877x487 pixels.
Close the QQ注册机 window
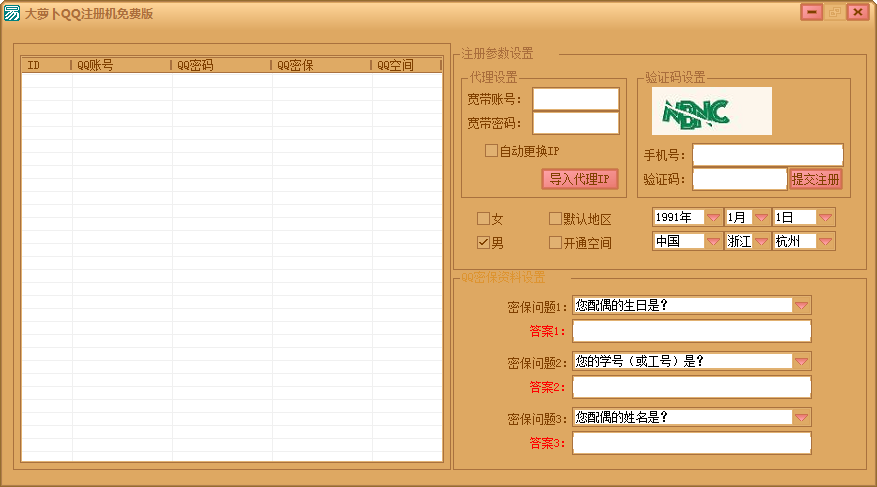857,12
